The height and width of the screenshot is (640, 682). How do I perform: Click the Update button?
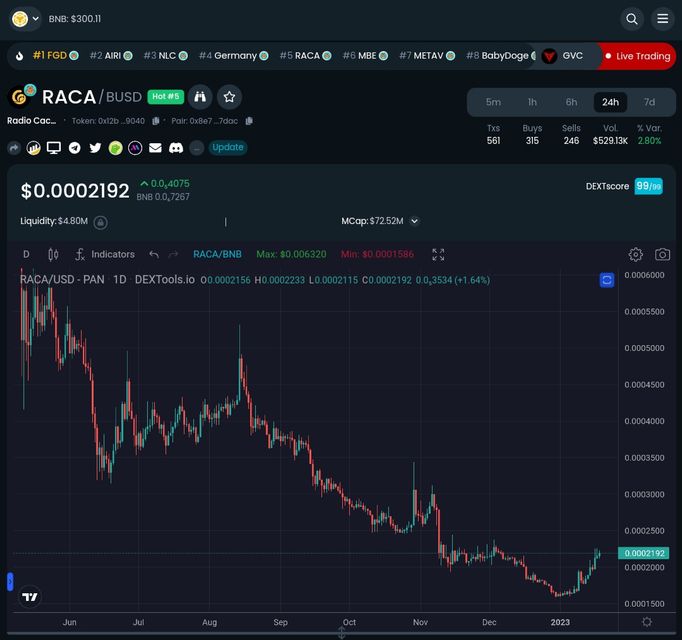tap(228, 147)
